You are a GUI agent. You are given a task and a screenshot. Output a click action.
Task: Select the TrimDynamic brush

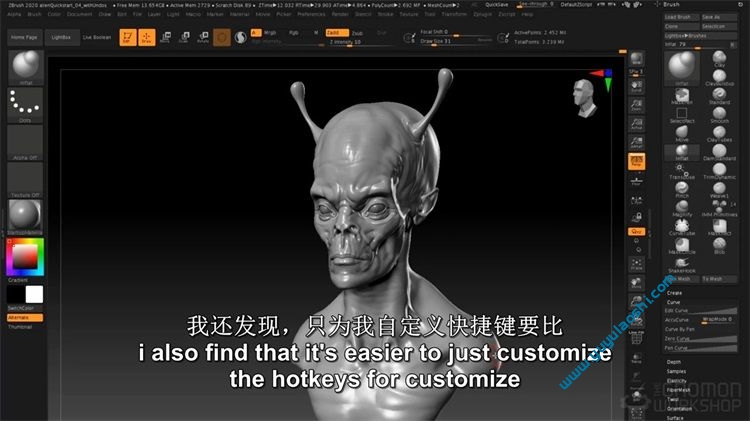click(x=719, y=171)
